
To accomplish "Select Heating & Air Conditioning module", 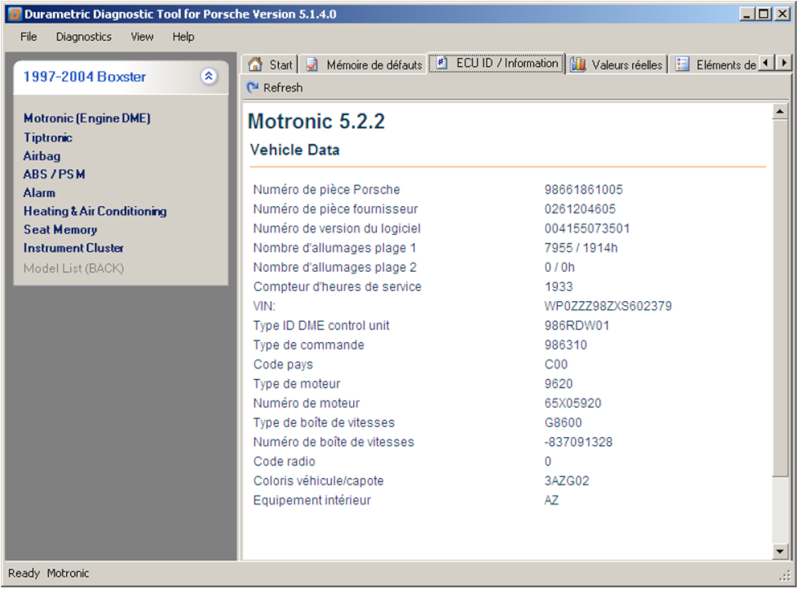I will click(95, 211).
